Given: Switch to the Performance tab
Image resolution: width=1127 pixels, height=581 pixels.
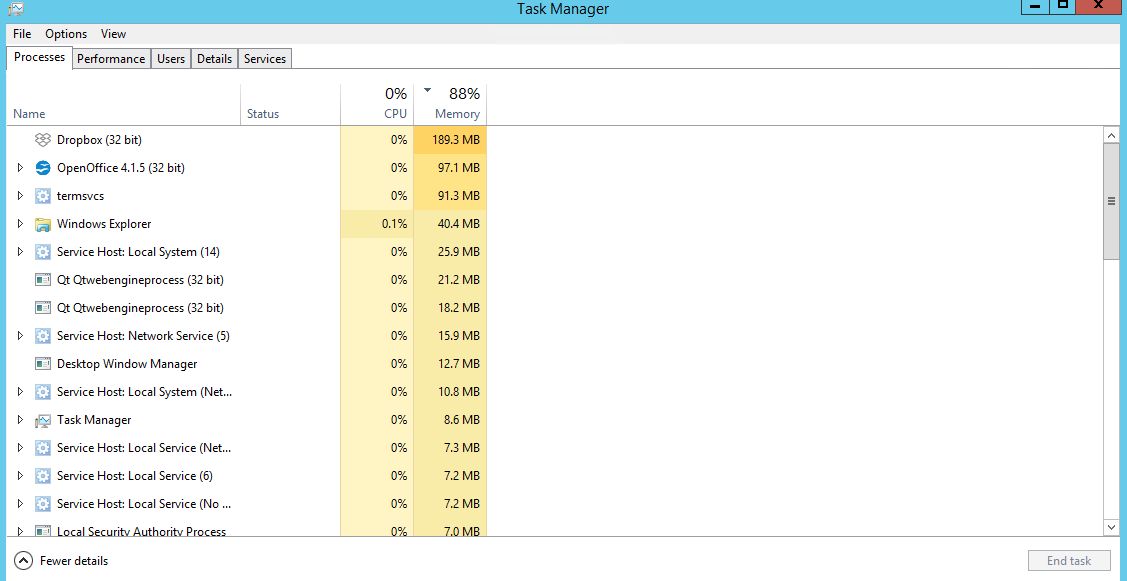Looking at the screenshot, I should pyautogui.click(x=111, y=59).
